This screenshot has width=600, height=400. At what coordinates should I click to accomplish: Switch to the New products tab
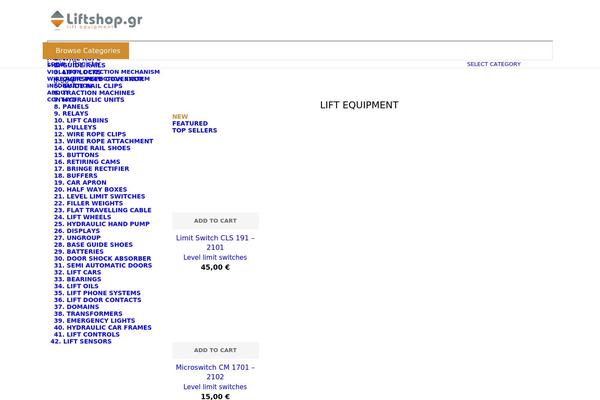tap(180, 117)
